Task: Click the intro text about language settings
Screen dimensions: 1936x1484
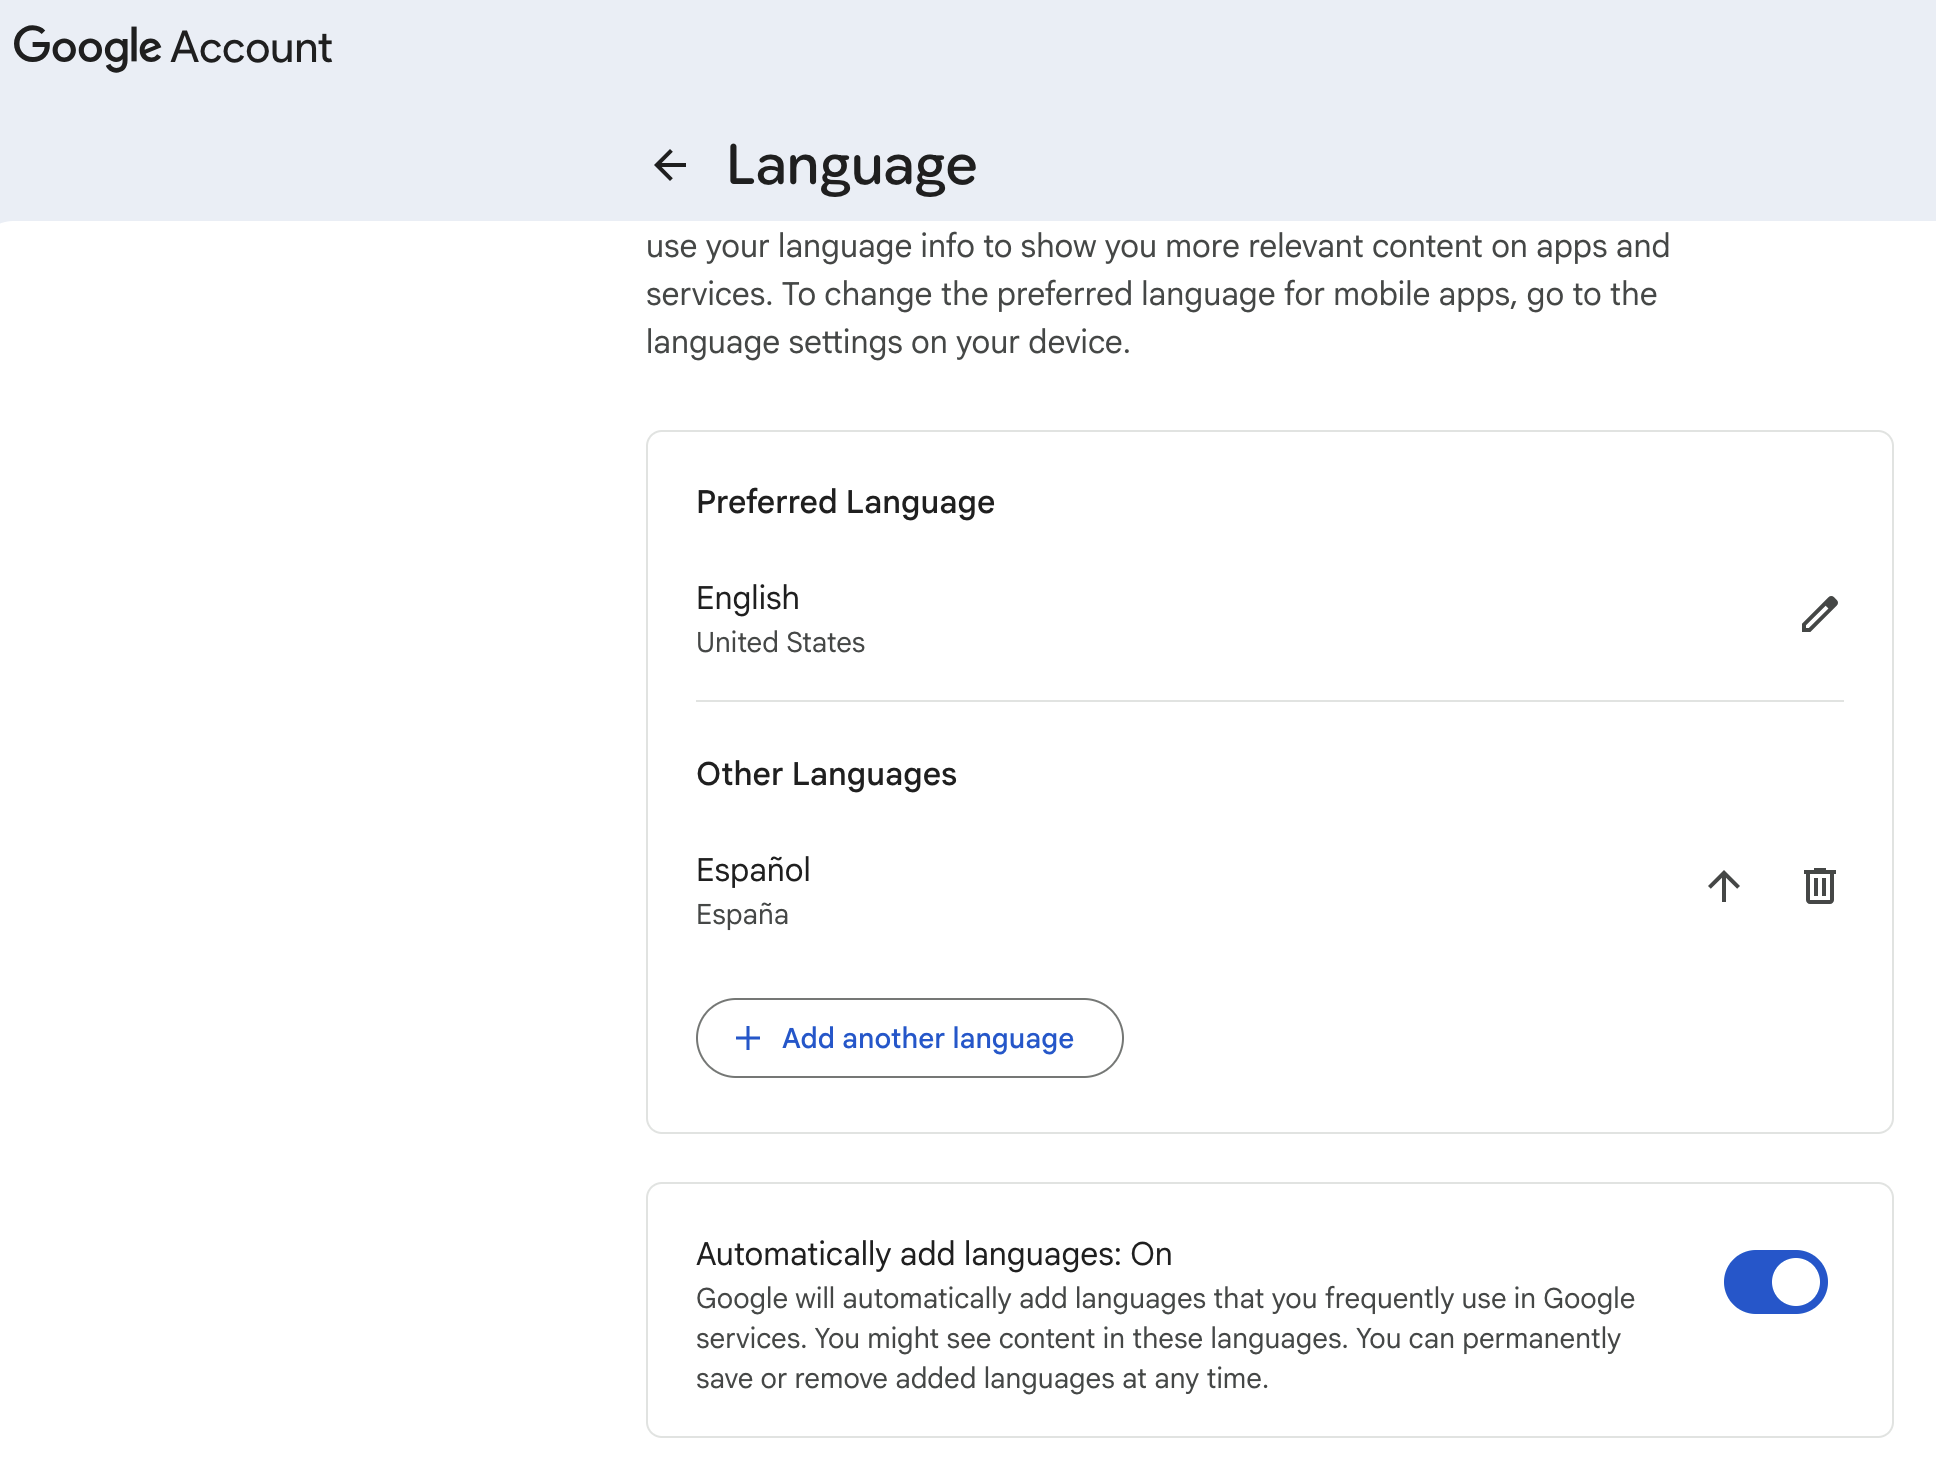Action: pyautogui.click(x=1157, y=294)
